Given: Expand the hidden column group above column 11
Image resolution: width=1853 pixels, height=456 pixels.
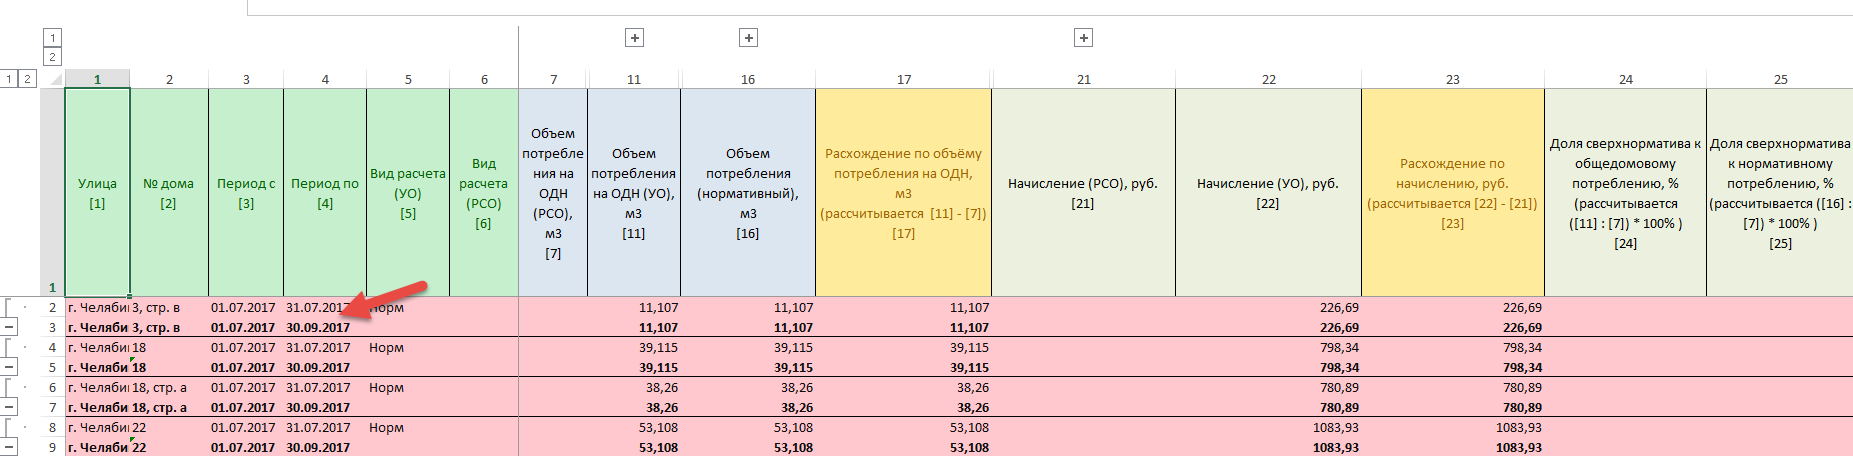Looking at the screenshot, I should coord(634,38).
